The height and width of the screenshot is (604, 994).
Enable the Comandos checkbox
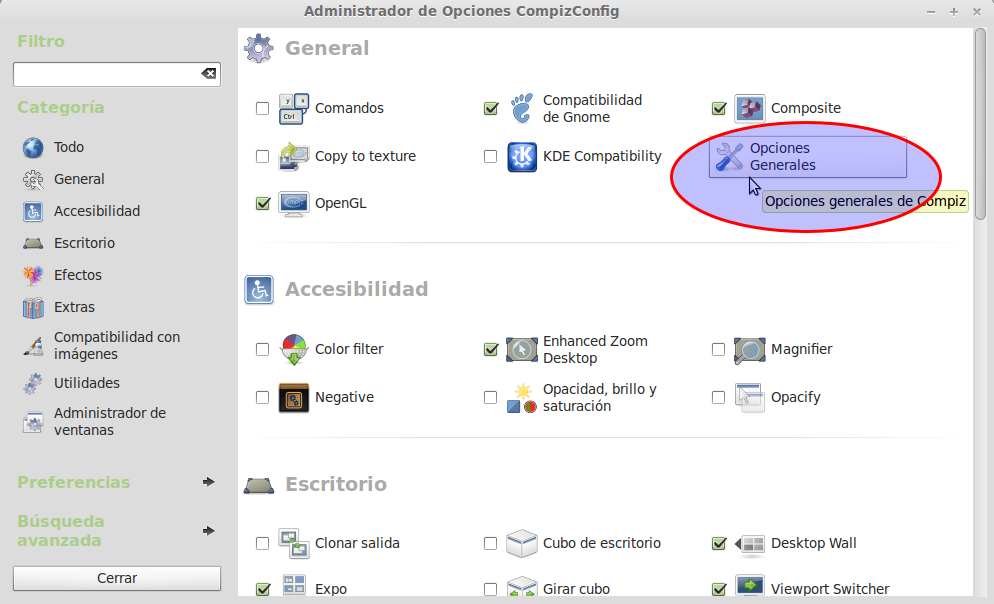click(x=262, y=108)
